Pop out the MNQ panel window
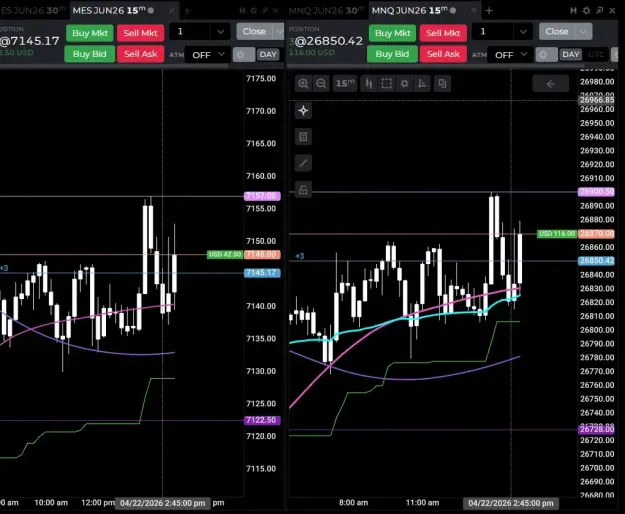Image resolution: width=625 pixels, height=514 pixels. tap(599, 11)
